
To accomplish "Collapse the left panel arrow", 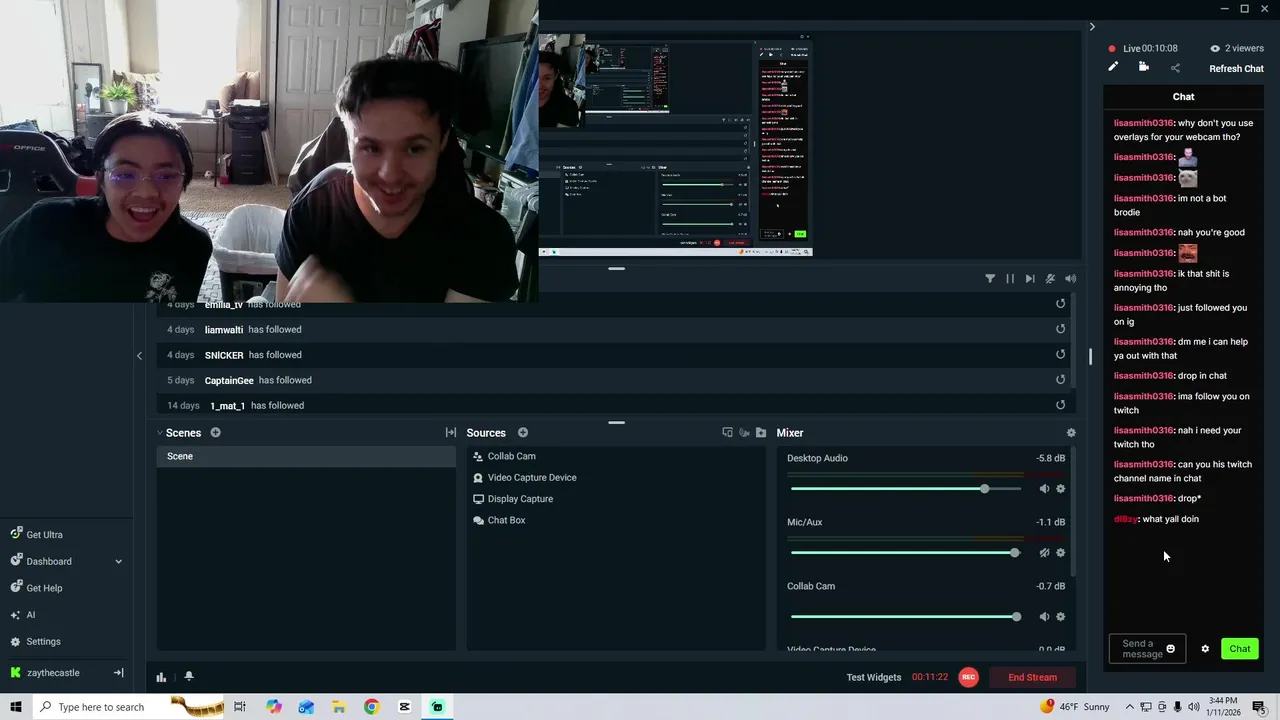I will point(139,355).
